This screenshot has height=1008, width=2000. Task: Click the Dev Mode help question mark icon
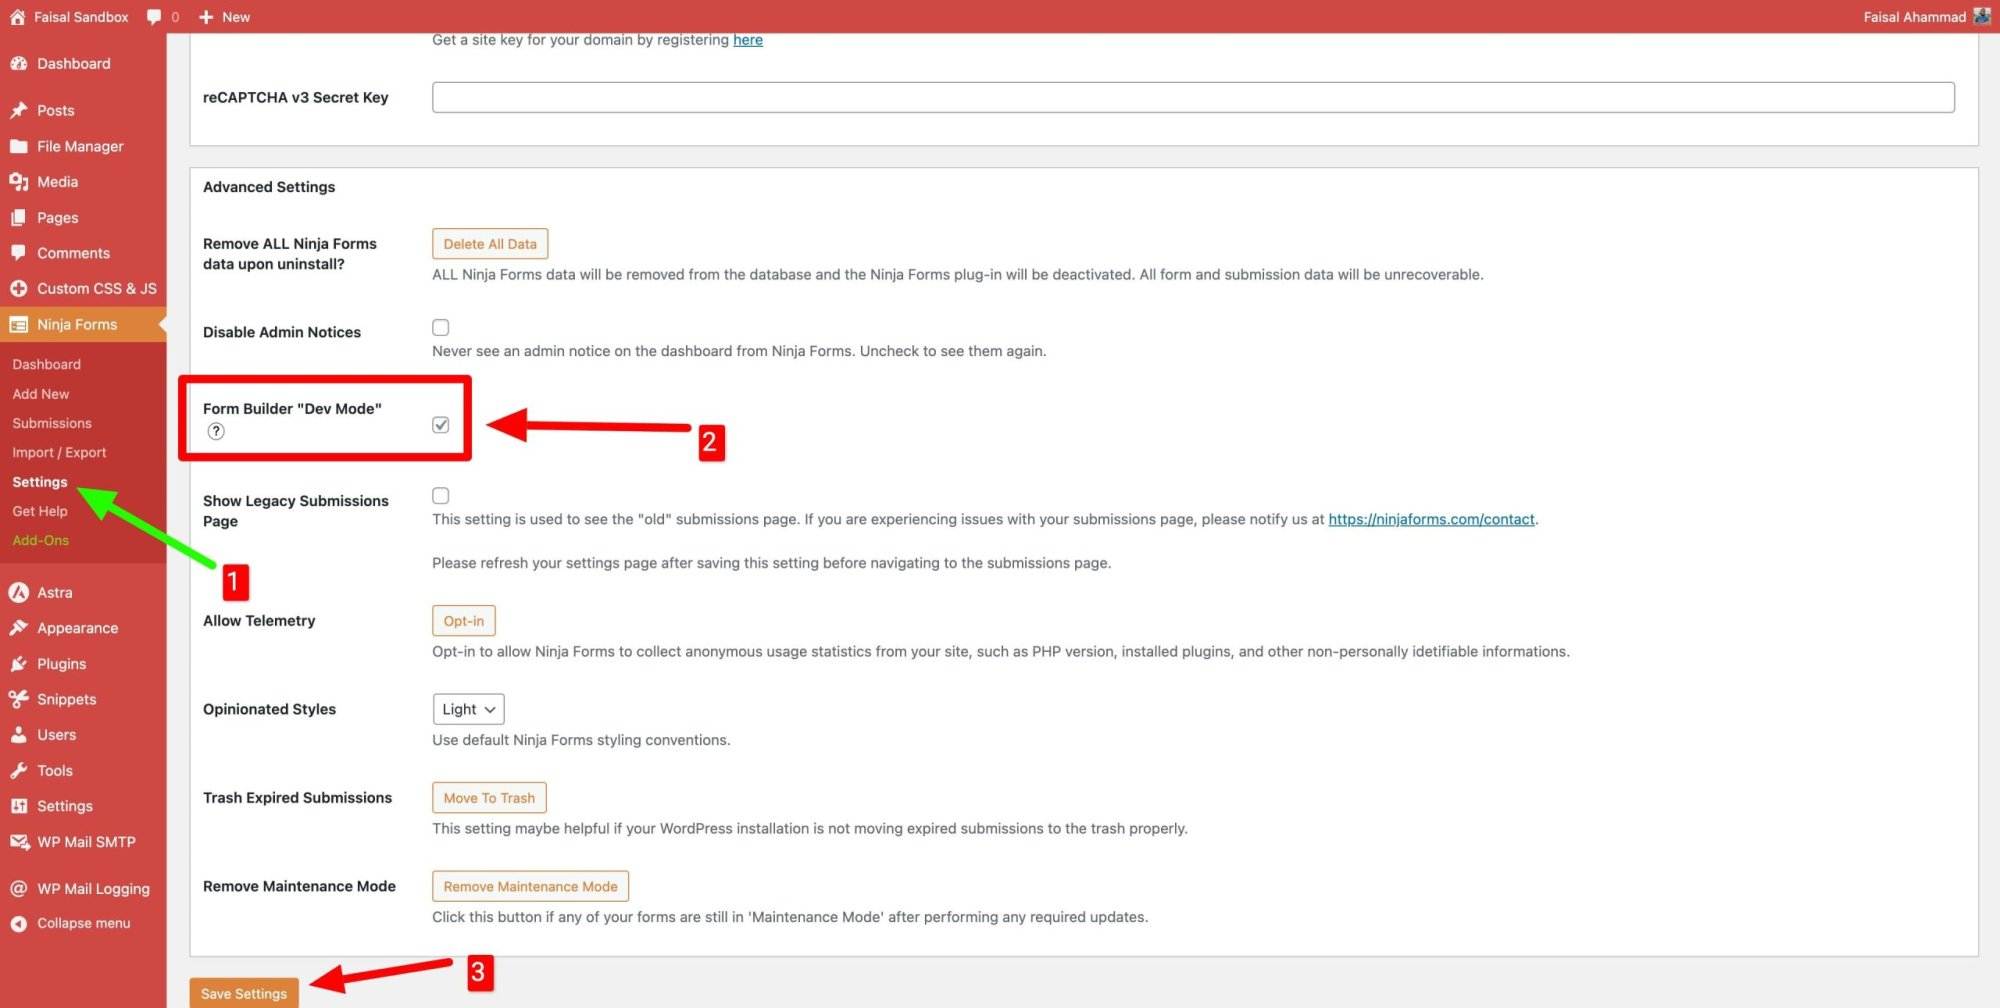216,431
